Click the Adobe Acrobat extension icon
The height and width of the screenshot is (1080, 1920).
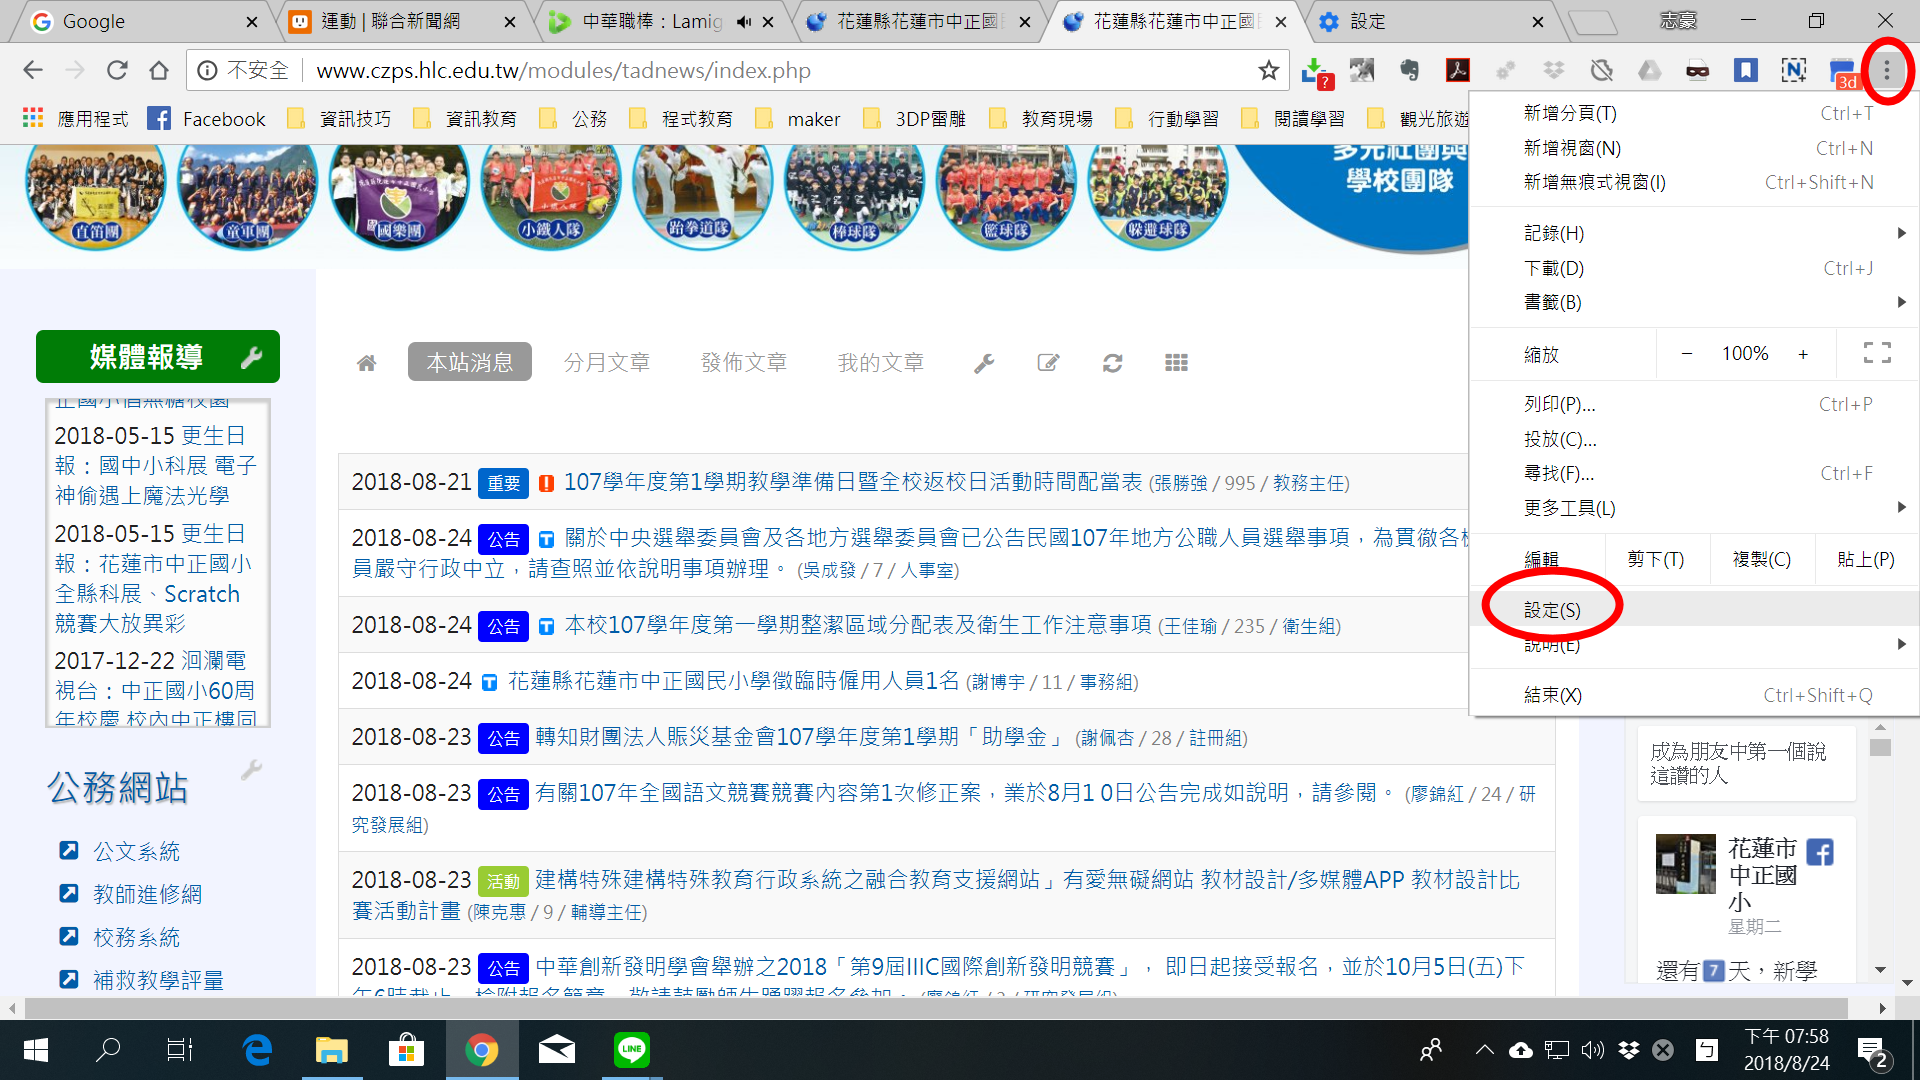click(1457, 70)
